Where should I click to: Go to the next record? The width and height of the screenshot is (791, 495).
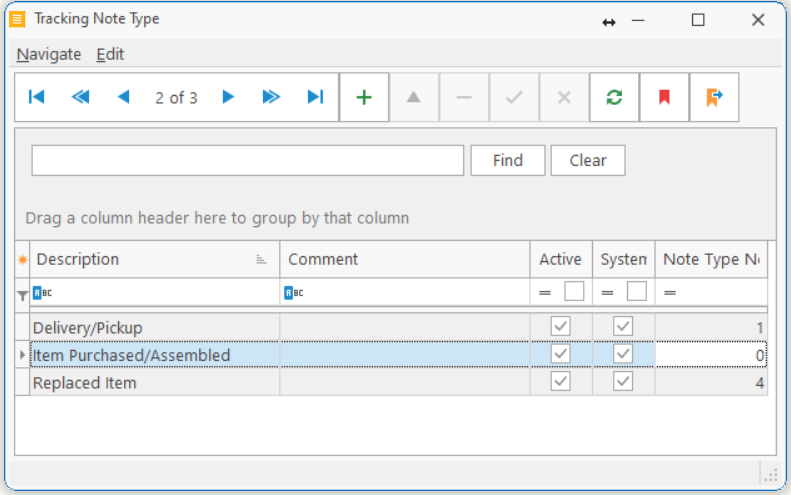pos(228,97)
